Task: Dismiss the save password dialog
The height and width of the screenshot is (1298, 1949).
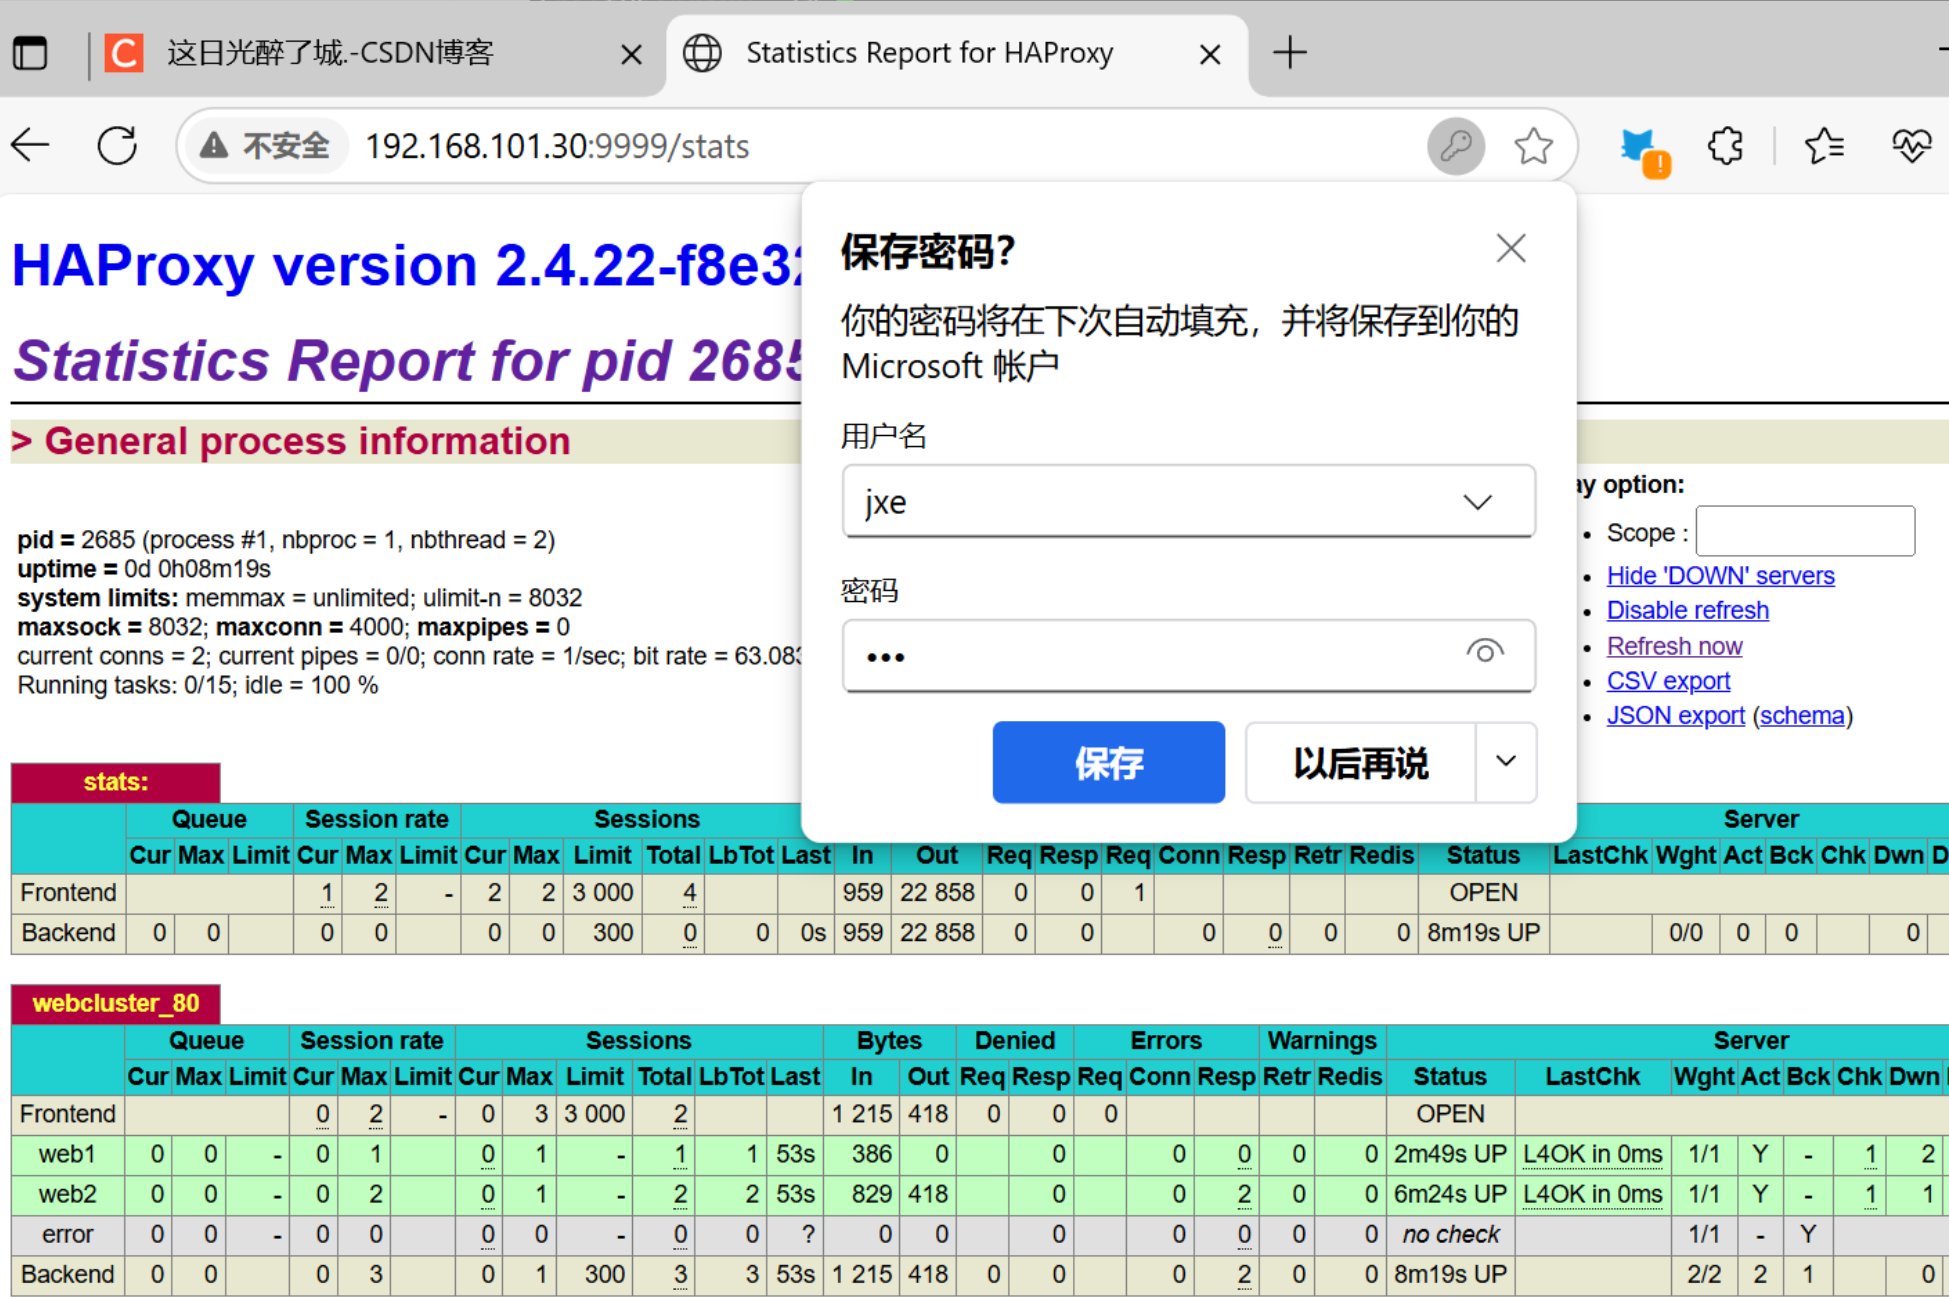Action: click(1510, 248)
